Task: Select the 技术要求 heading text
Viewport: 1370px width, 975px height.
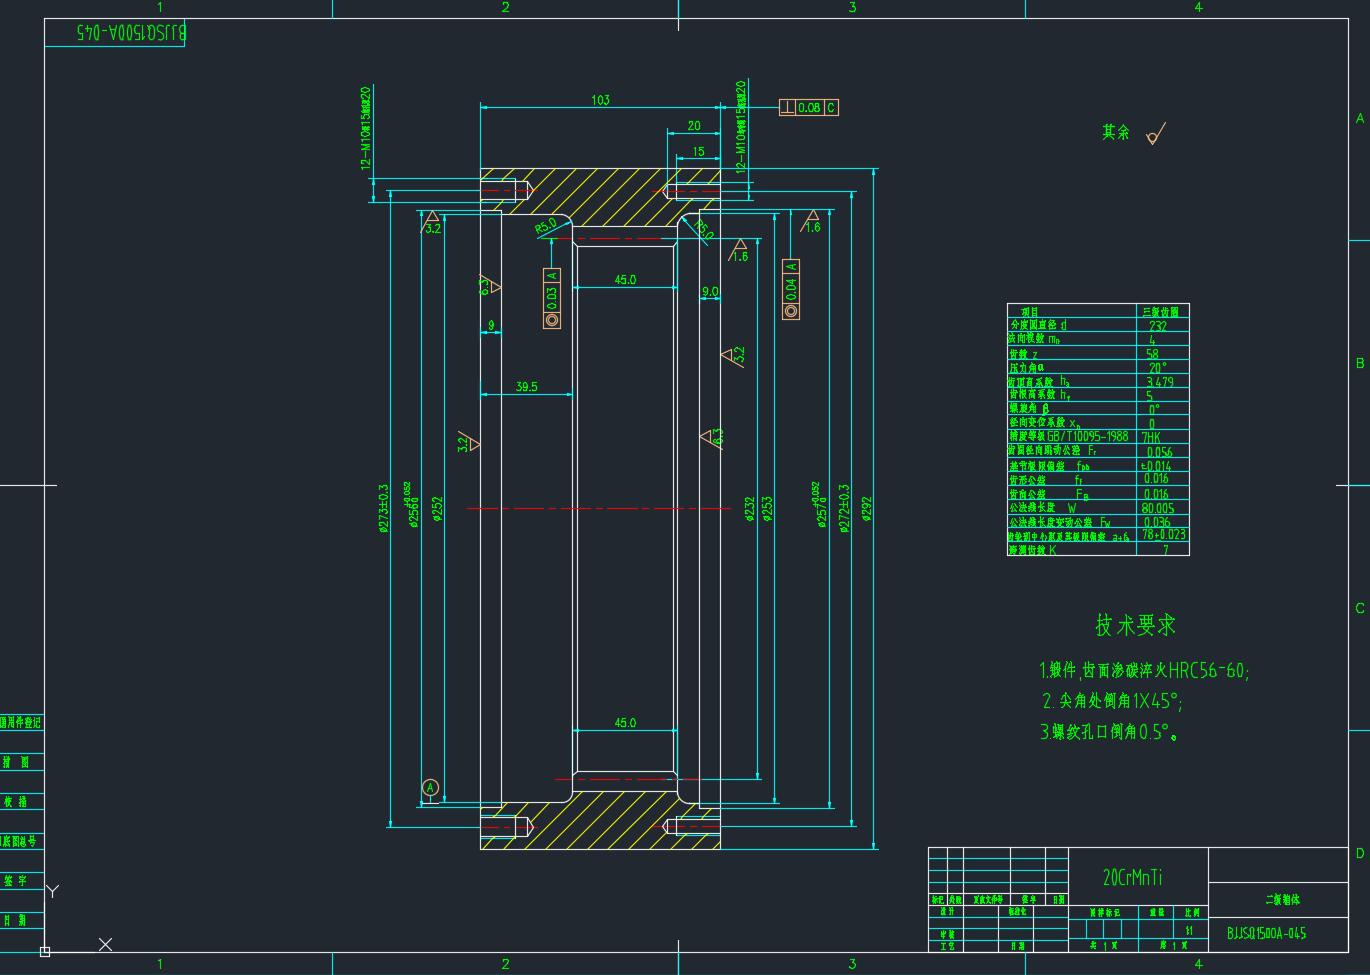Action: point(1135,626)
